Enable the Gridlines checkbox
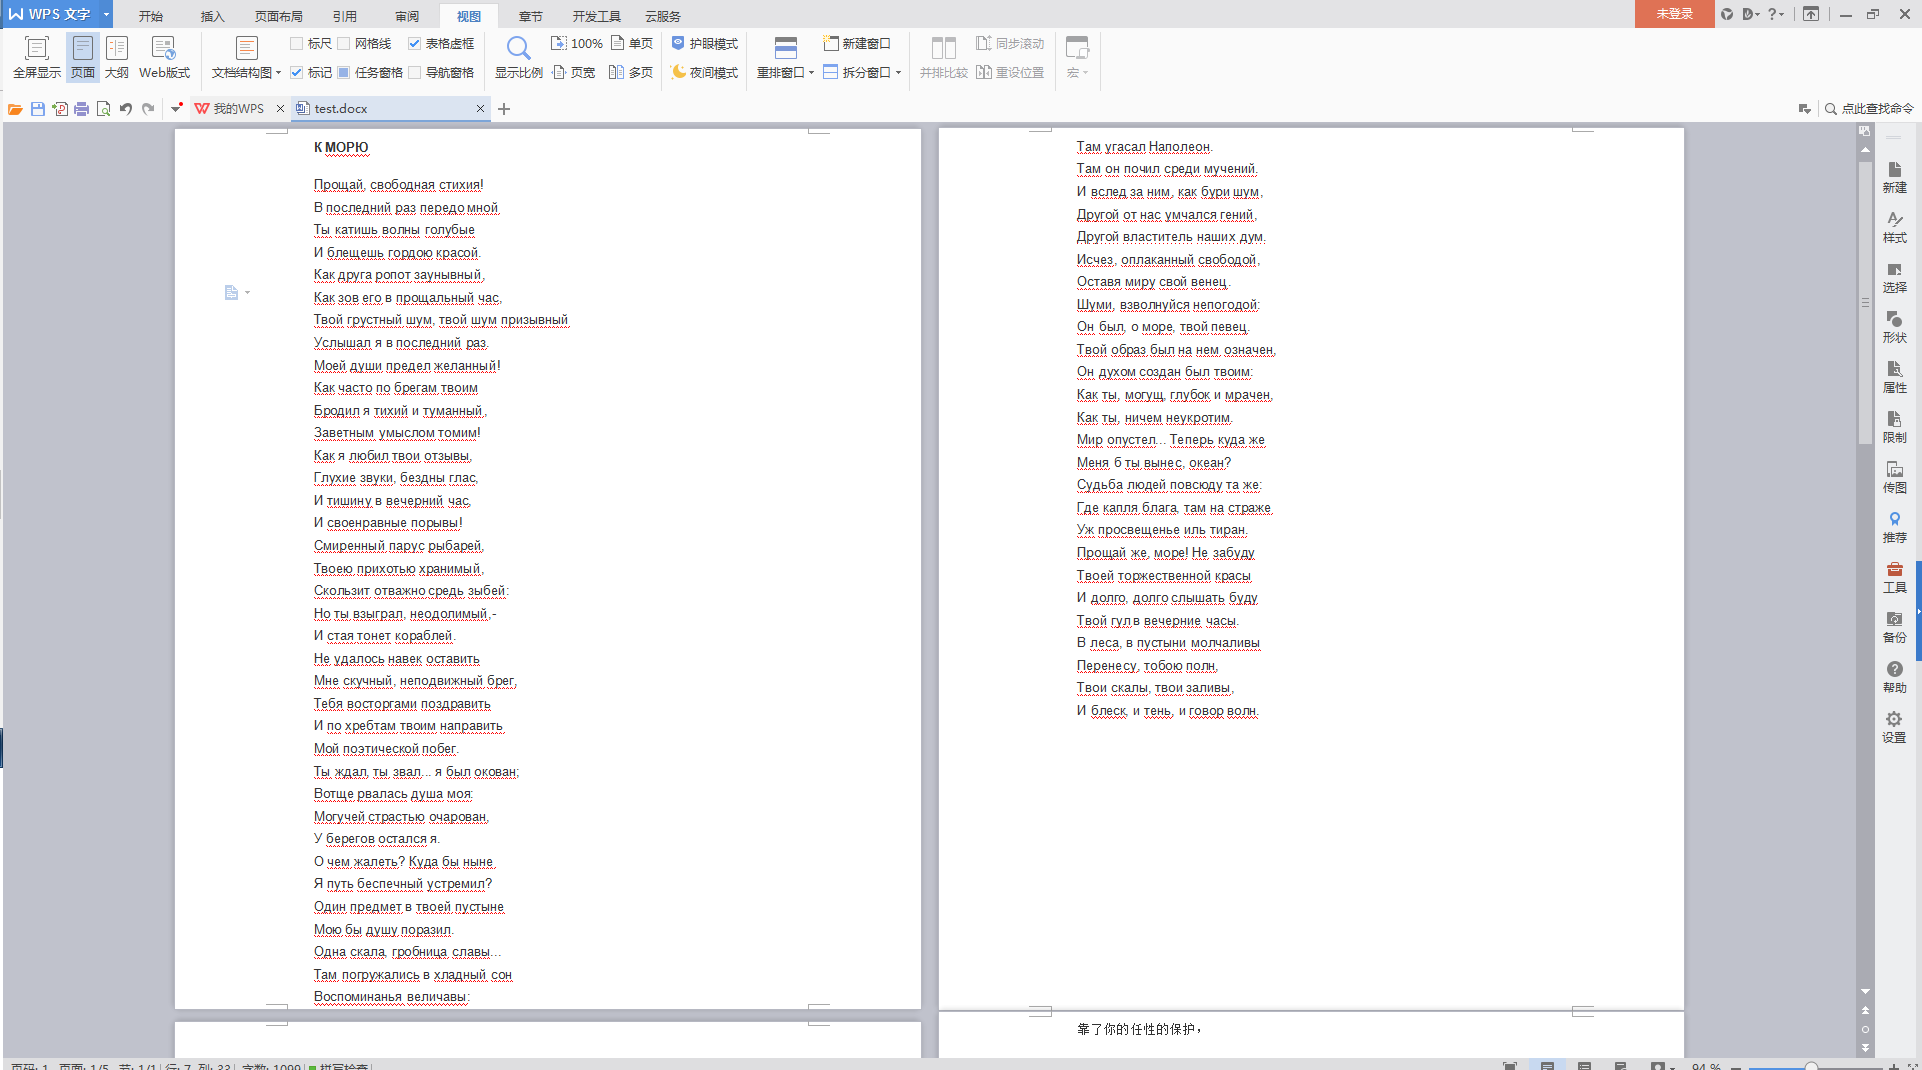This screenshot has width=1922, height=1070. (343, 44)
